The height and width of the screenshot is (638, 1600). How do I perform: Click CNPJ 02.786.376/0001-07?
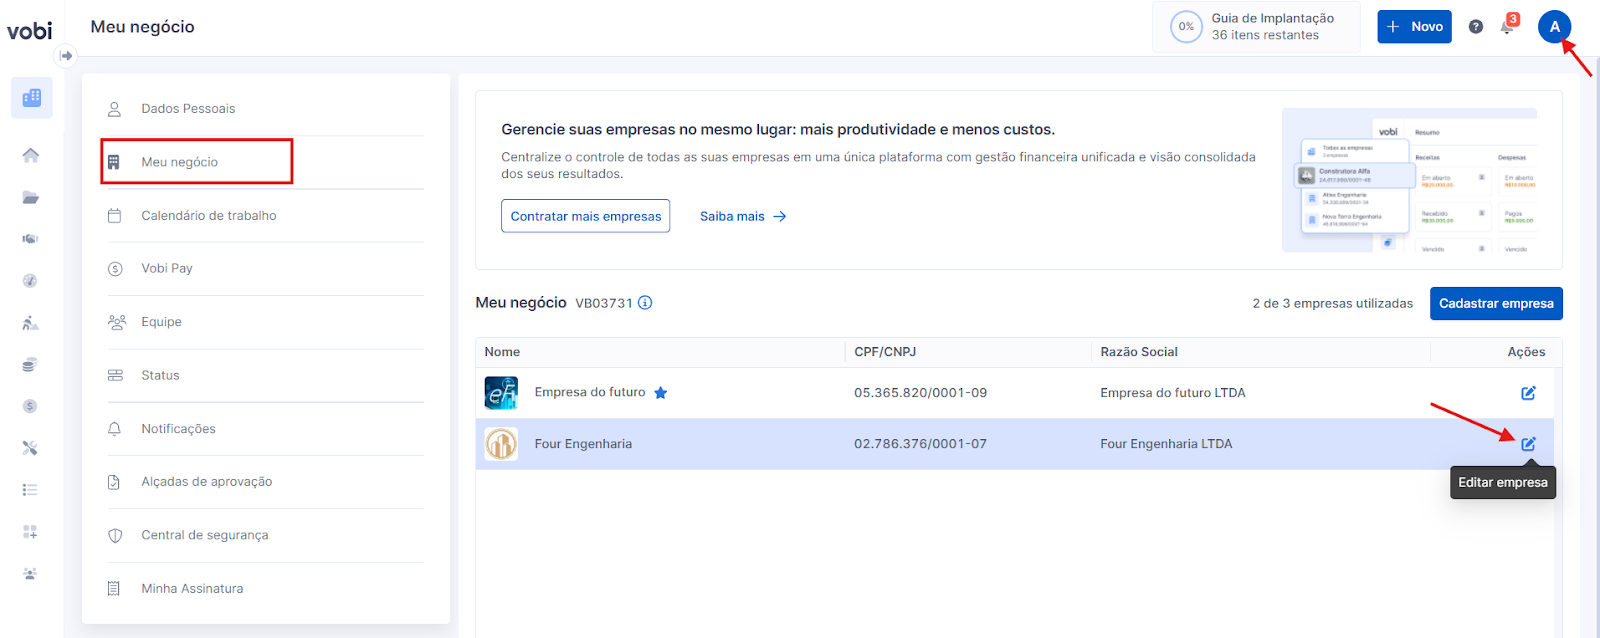[920, 444]
